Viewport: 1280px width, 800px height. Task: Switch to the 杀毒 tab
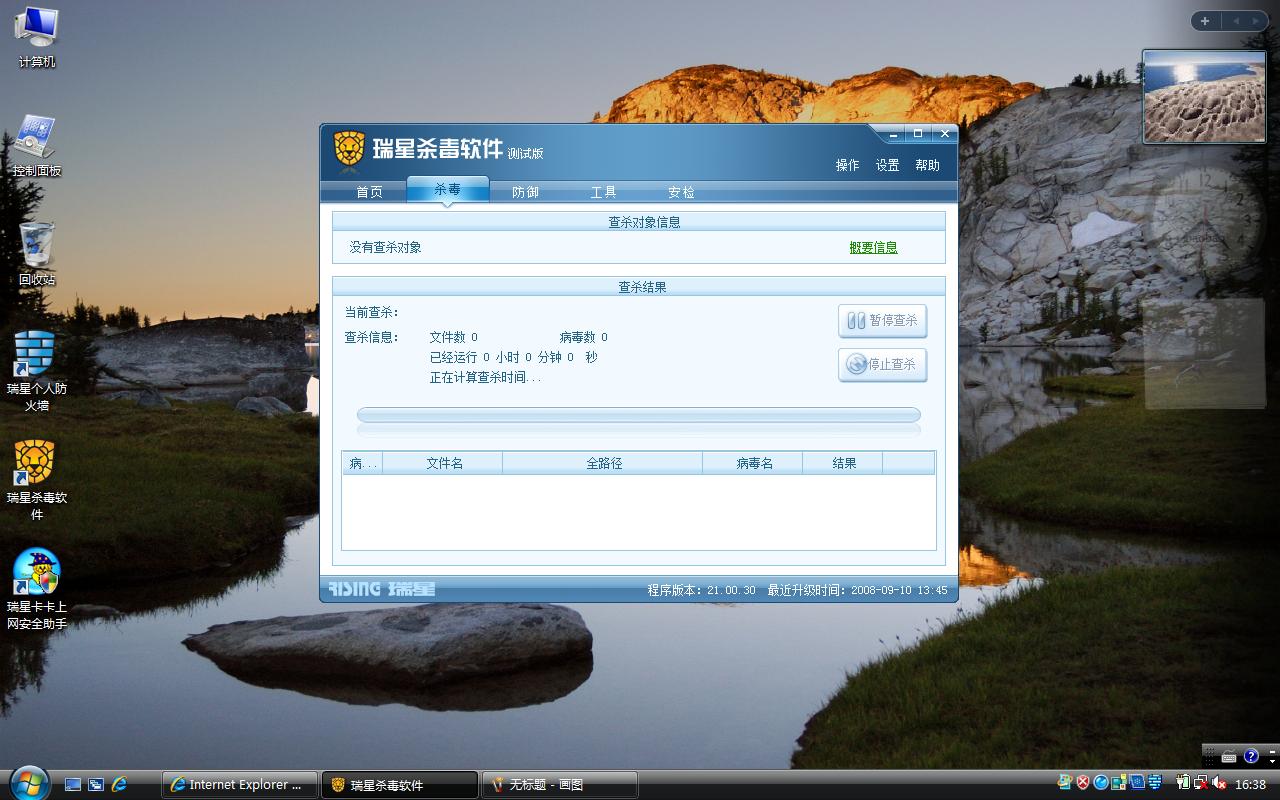click(x=448, y=190)
